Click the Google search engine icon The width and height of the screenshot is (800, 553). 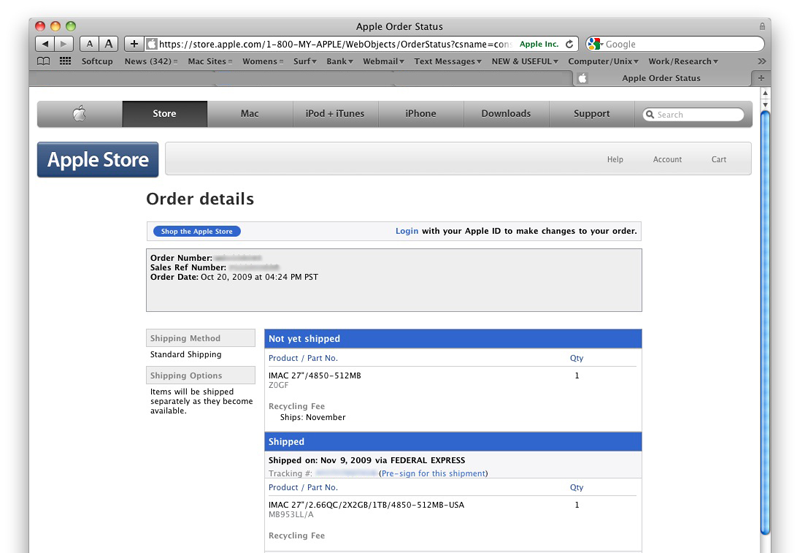[x=594, y=44]
